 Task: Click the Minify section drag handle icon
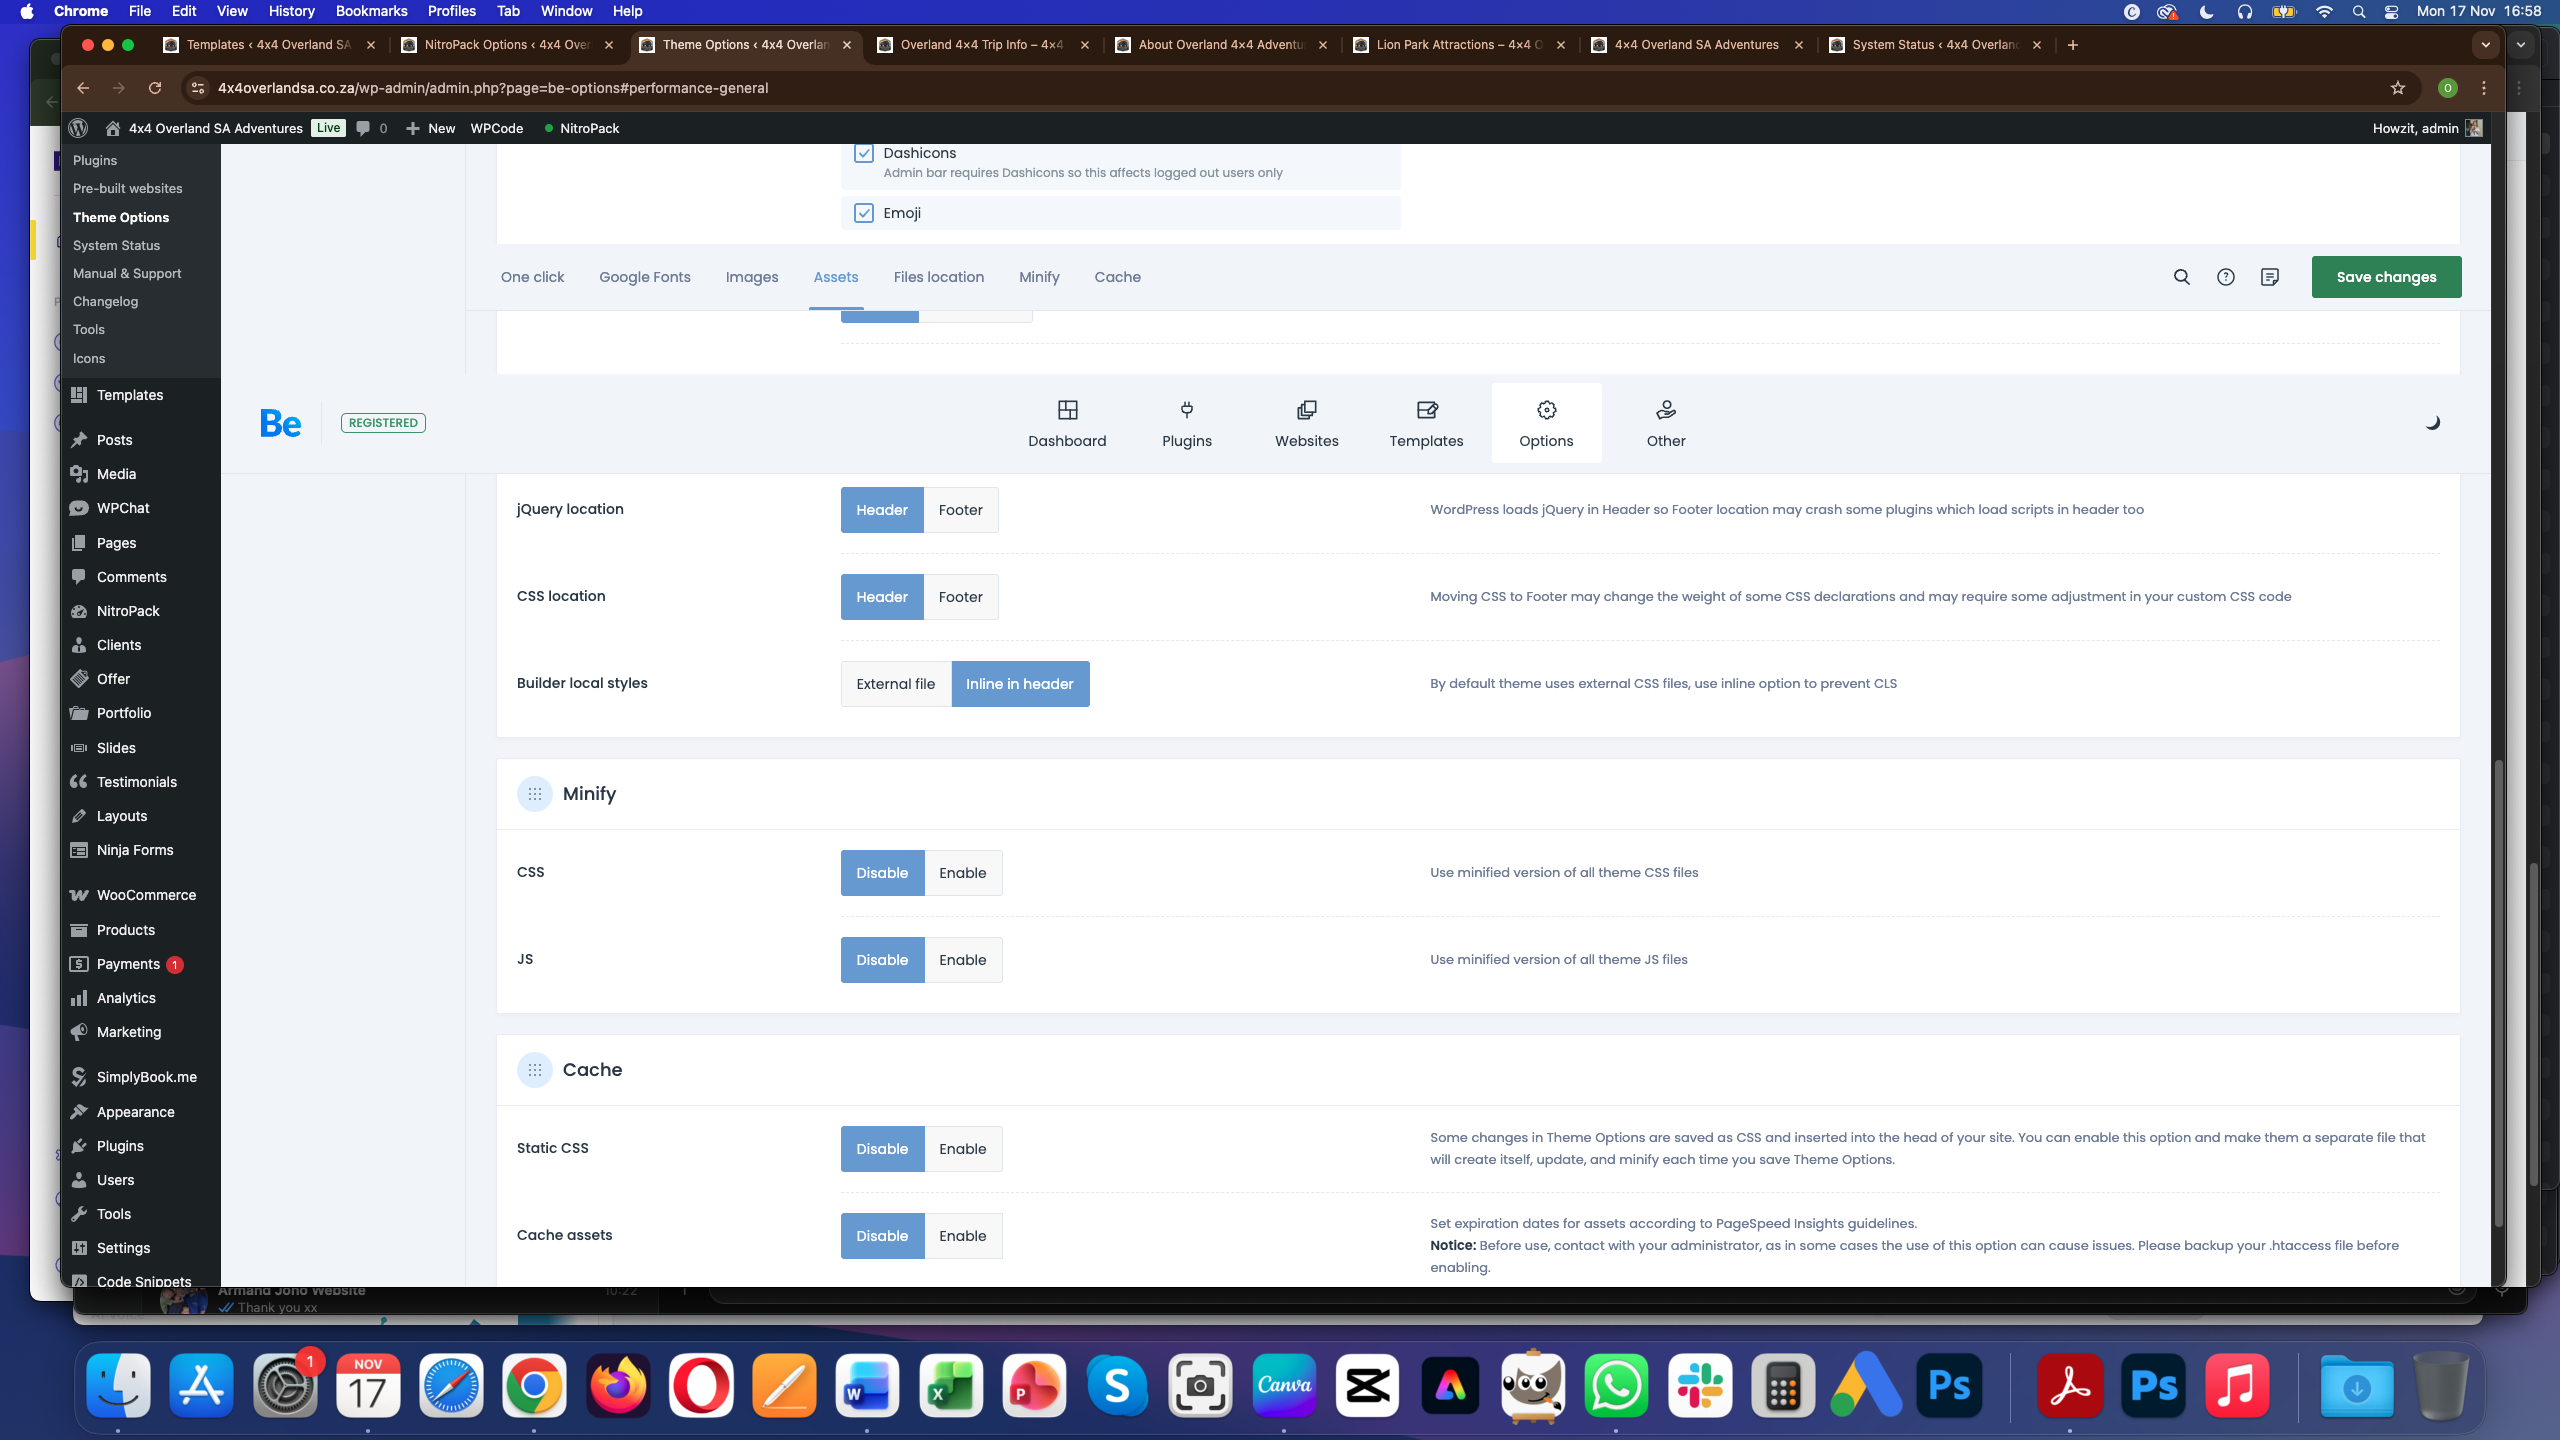coord(534,794)
